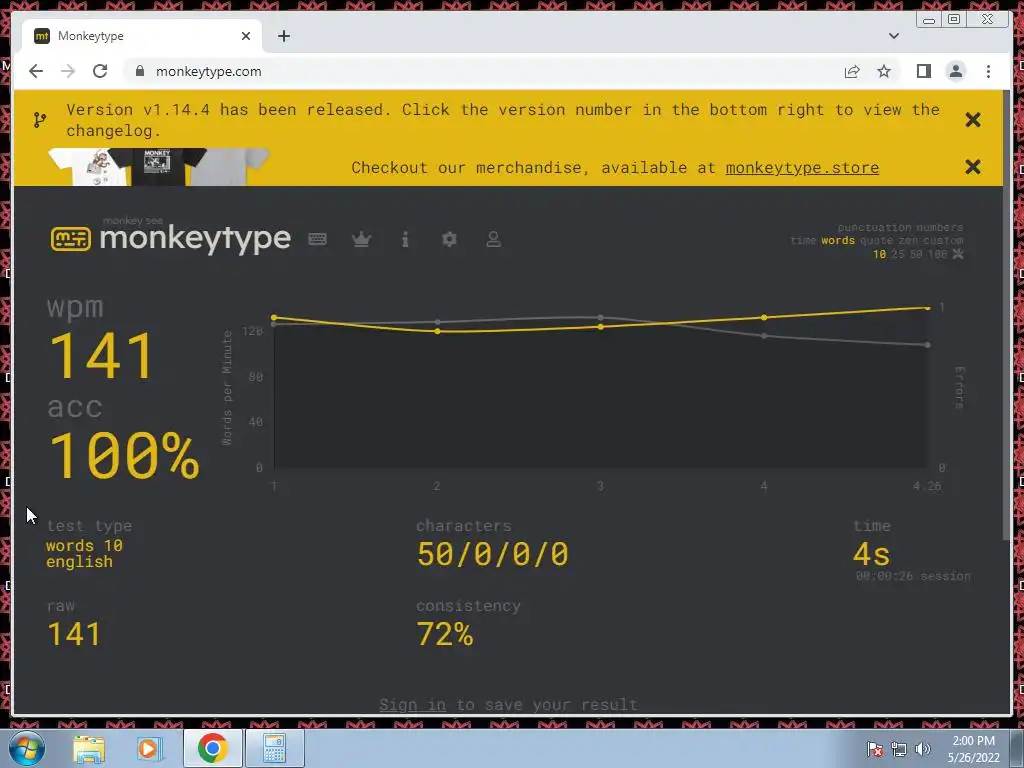Bookmark this page with star
This screenshot has height=768, width=1024.
884,71
